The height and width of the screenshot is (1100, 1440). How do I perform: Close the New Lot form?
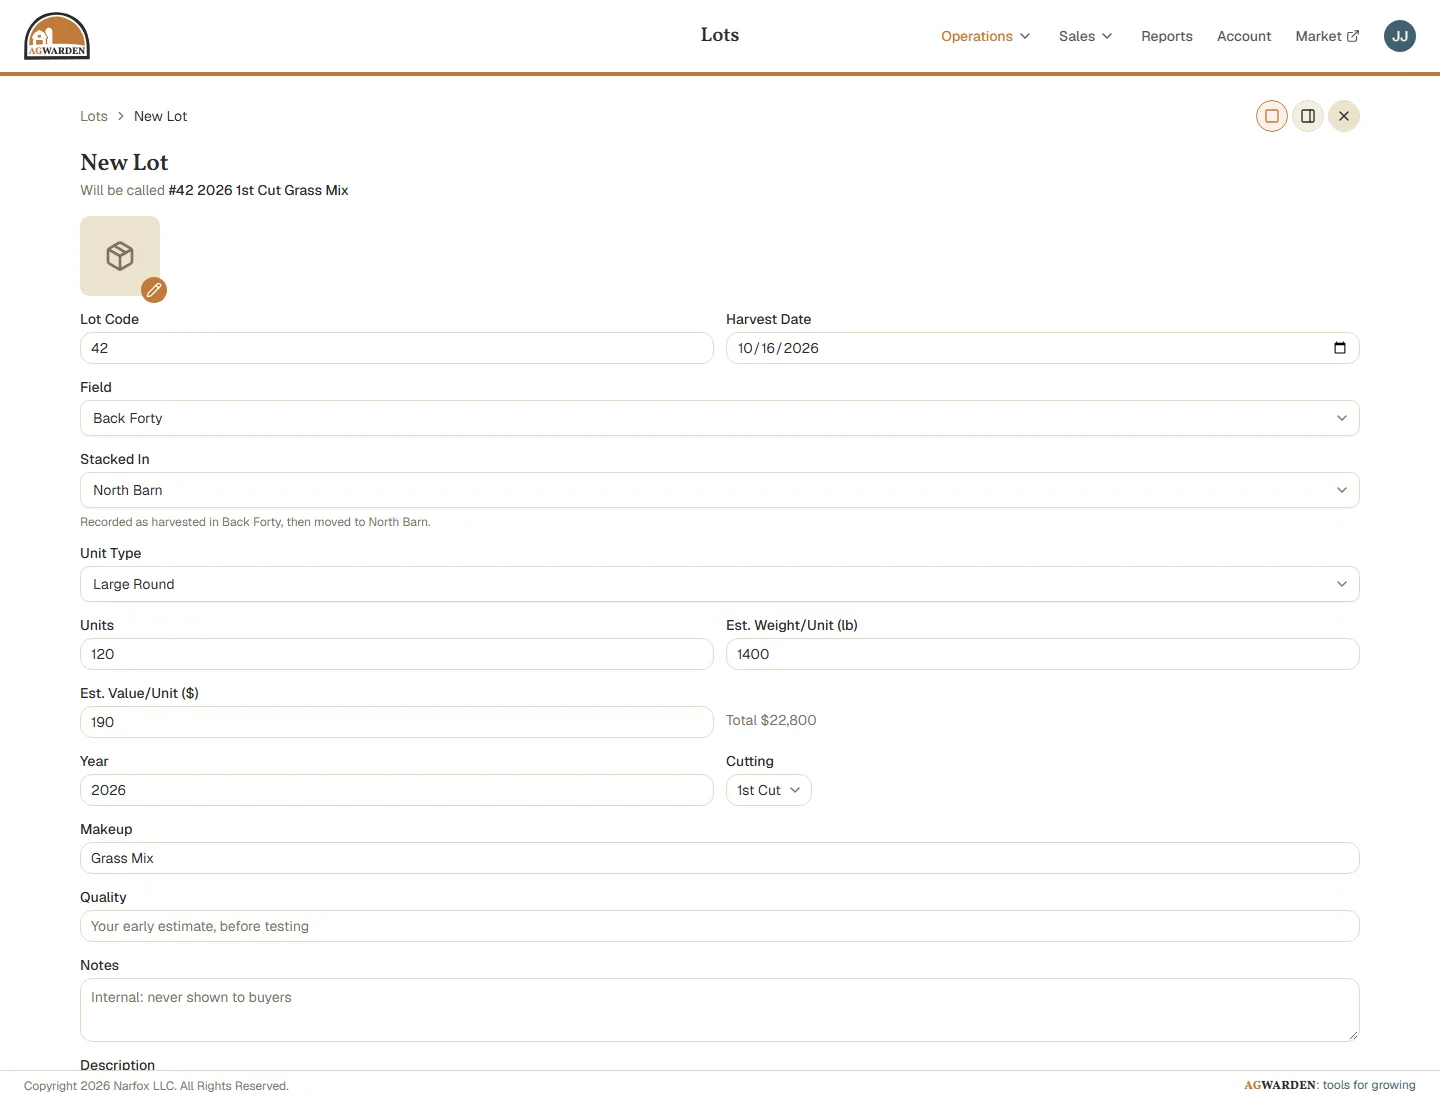(1344, 116)
